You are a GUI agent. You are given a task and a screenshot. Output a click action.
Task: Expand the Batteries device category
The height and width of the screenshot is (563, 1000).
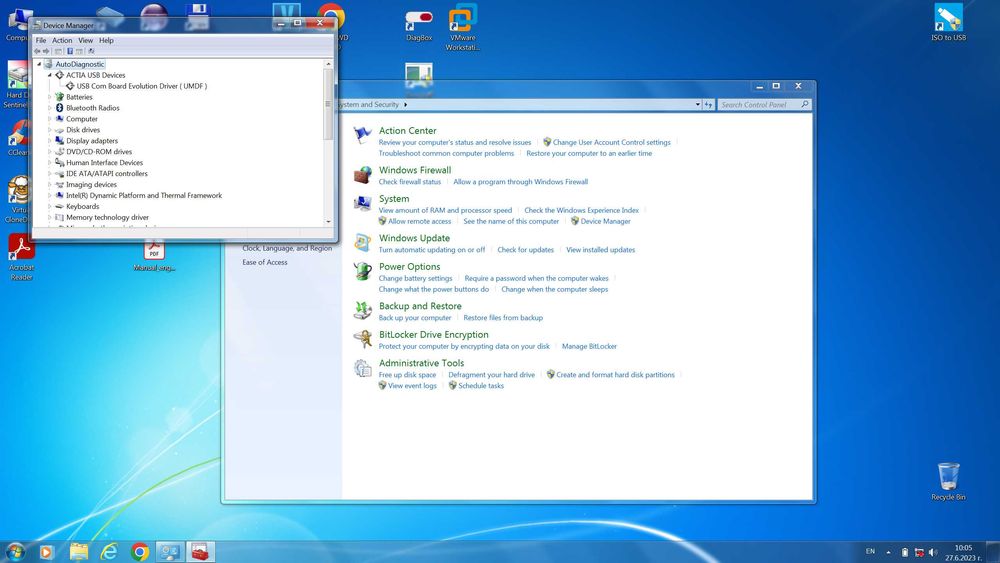coord(49,97)
